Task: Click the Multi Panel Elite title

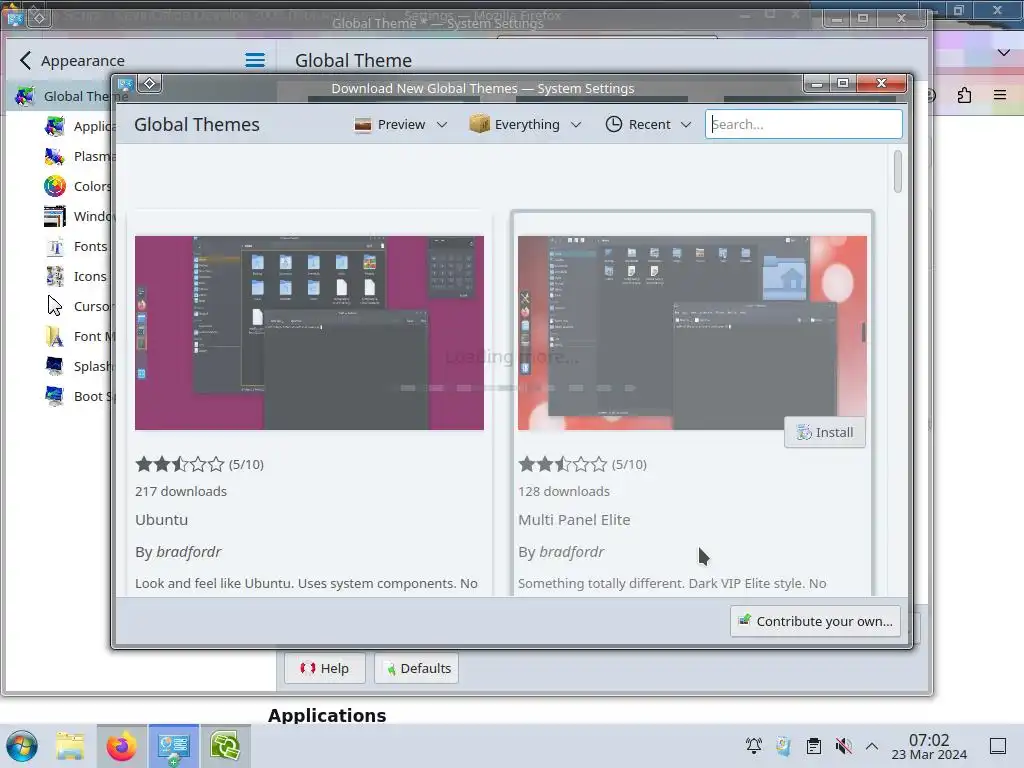Action: (574, 520)
